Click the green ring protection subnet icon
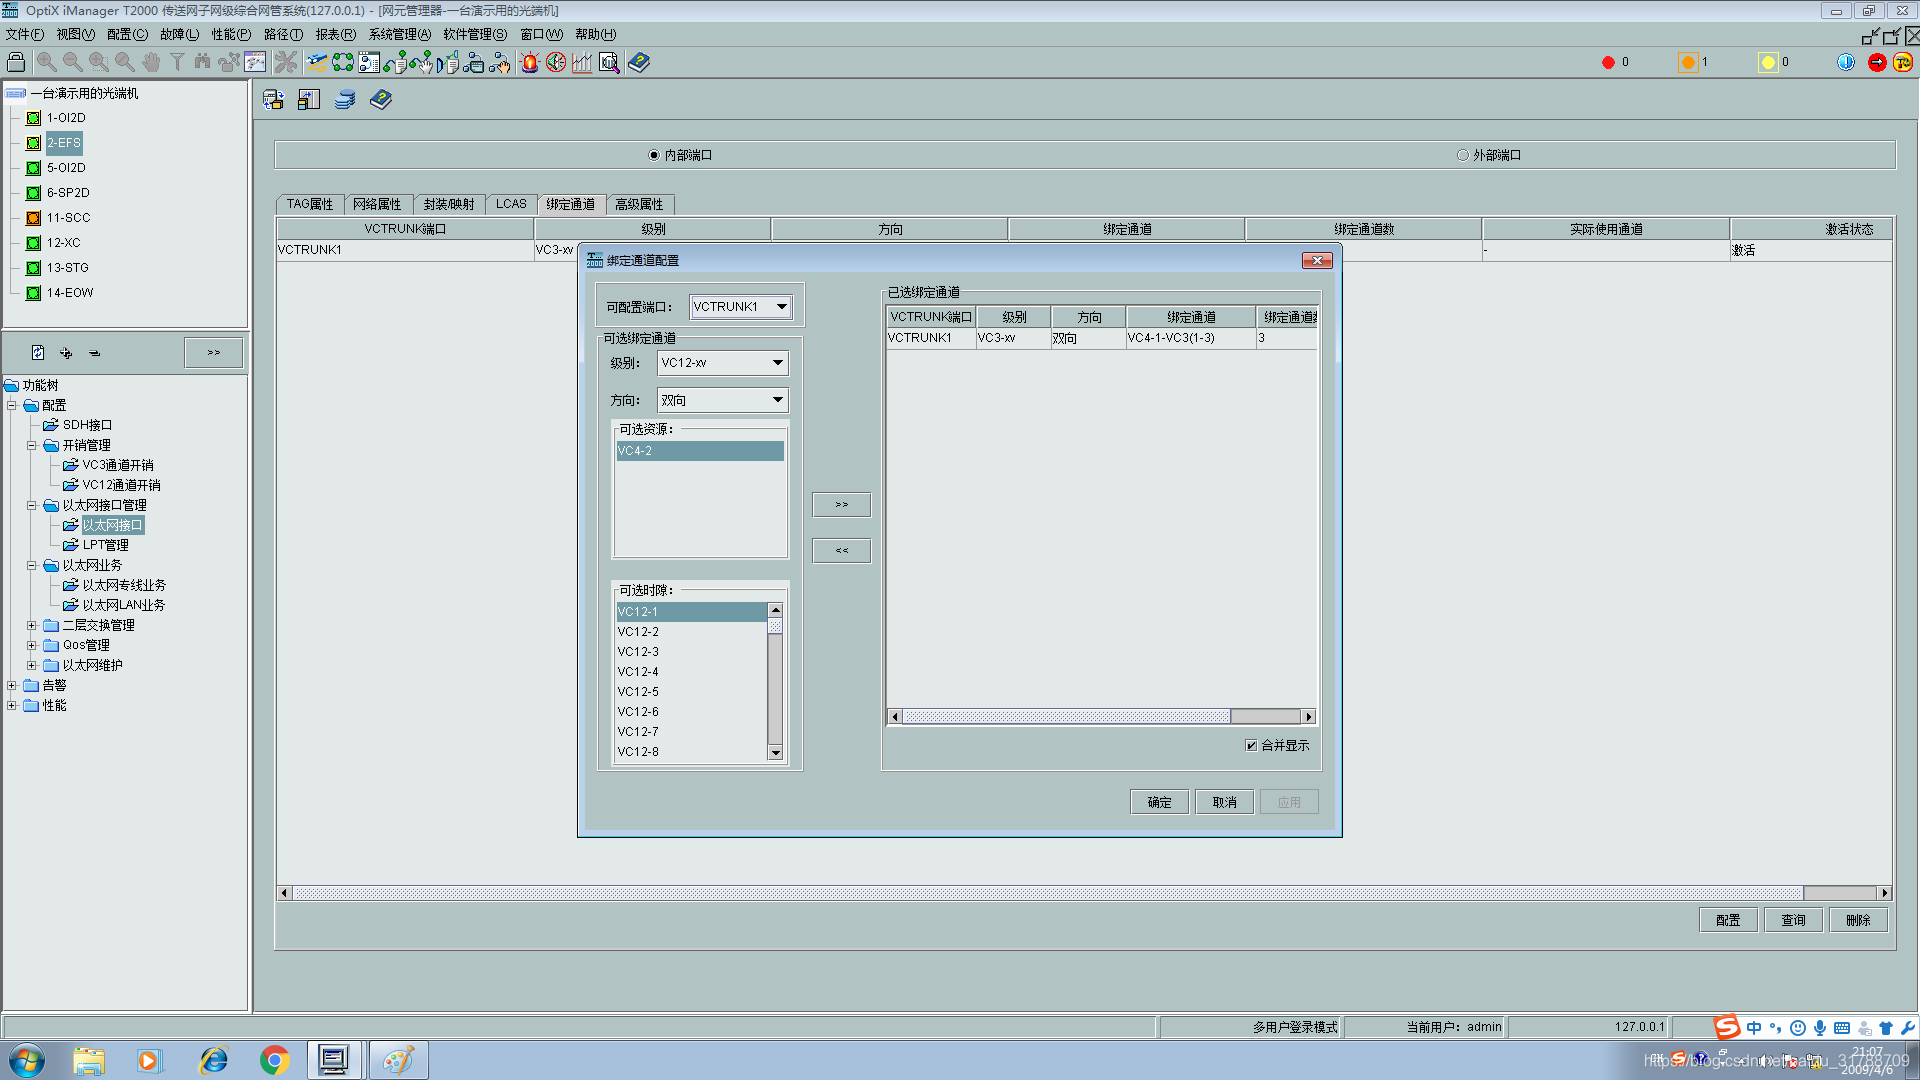 tap(343, 63)
